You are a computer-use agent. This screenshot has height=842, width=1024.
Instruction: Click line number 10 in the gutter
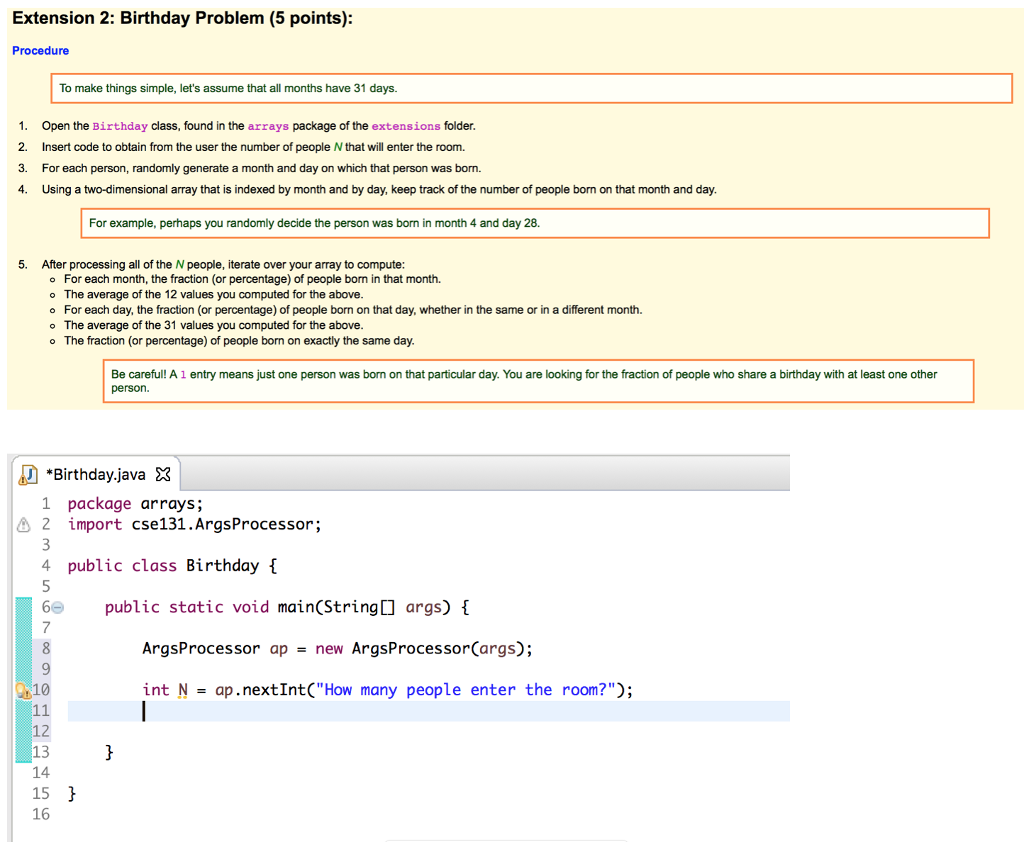(40, 689)
